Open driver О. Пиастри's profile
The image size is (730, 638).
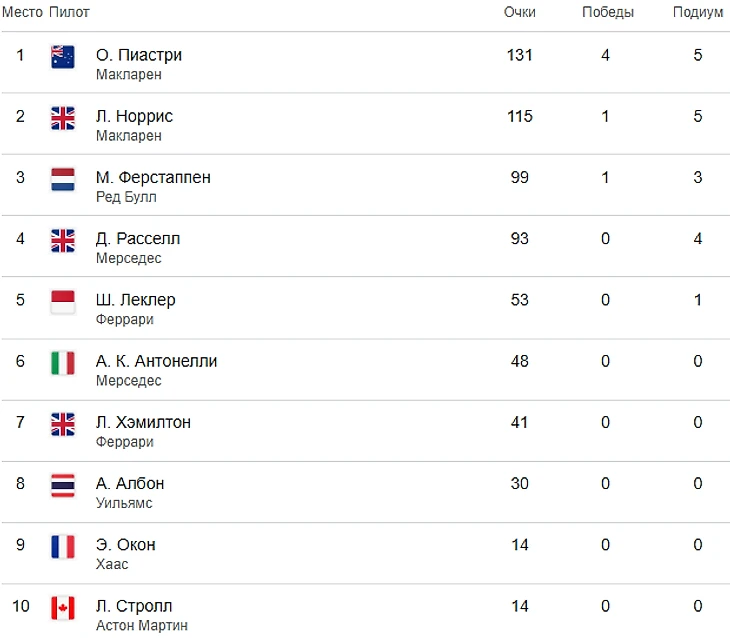(x=139, y=55)
